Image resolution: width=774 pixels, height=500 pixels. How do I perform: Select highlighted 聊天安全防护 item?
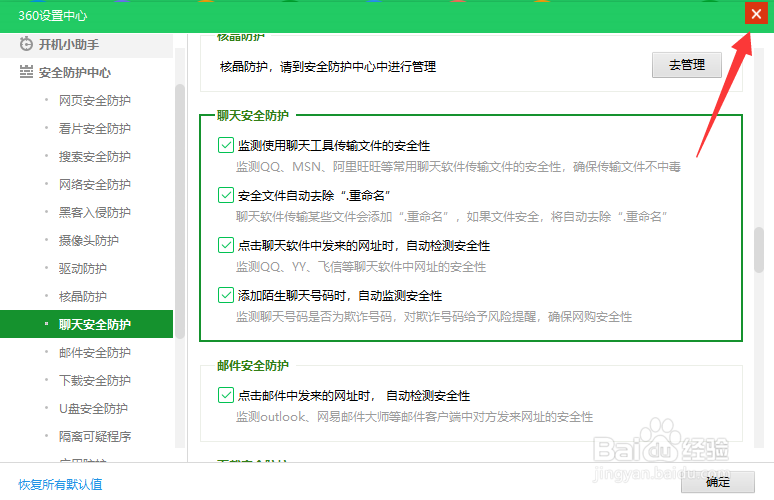(x=86, y=324)
